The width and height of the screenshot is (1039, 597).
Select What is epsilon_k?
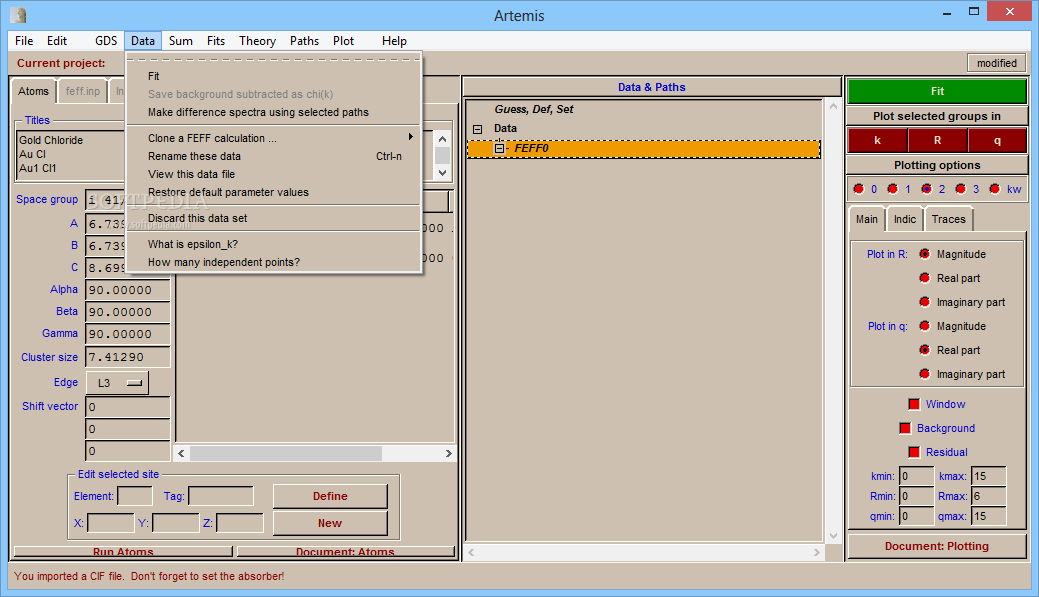click(x=274, y=244)
